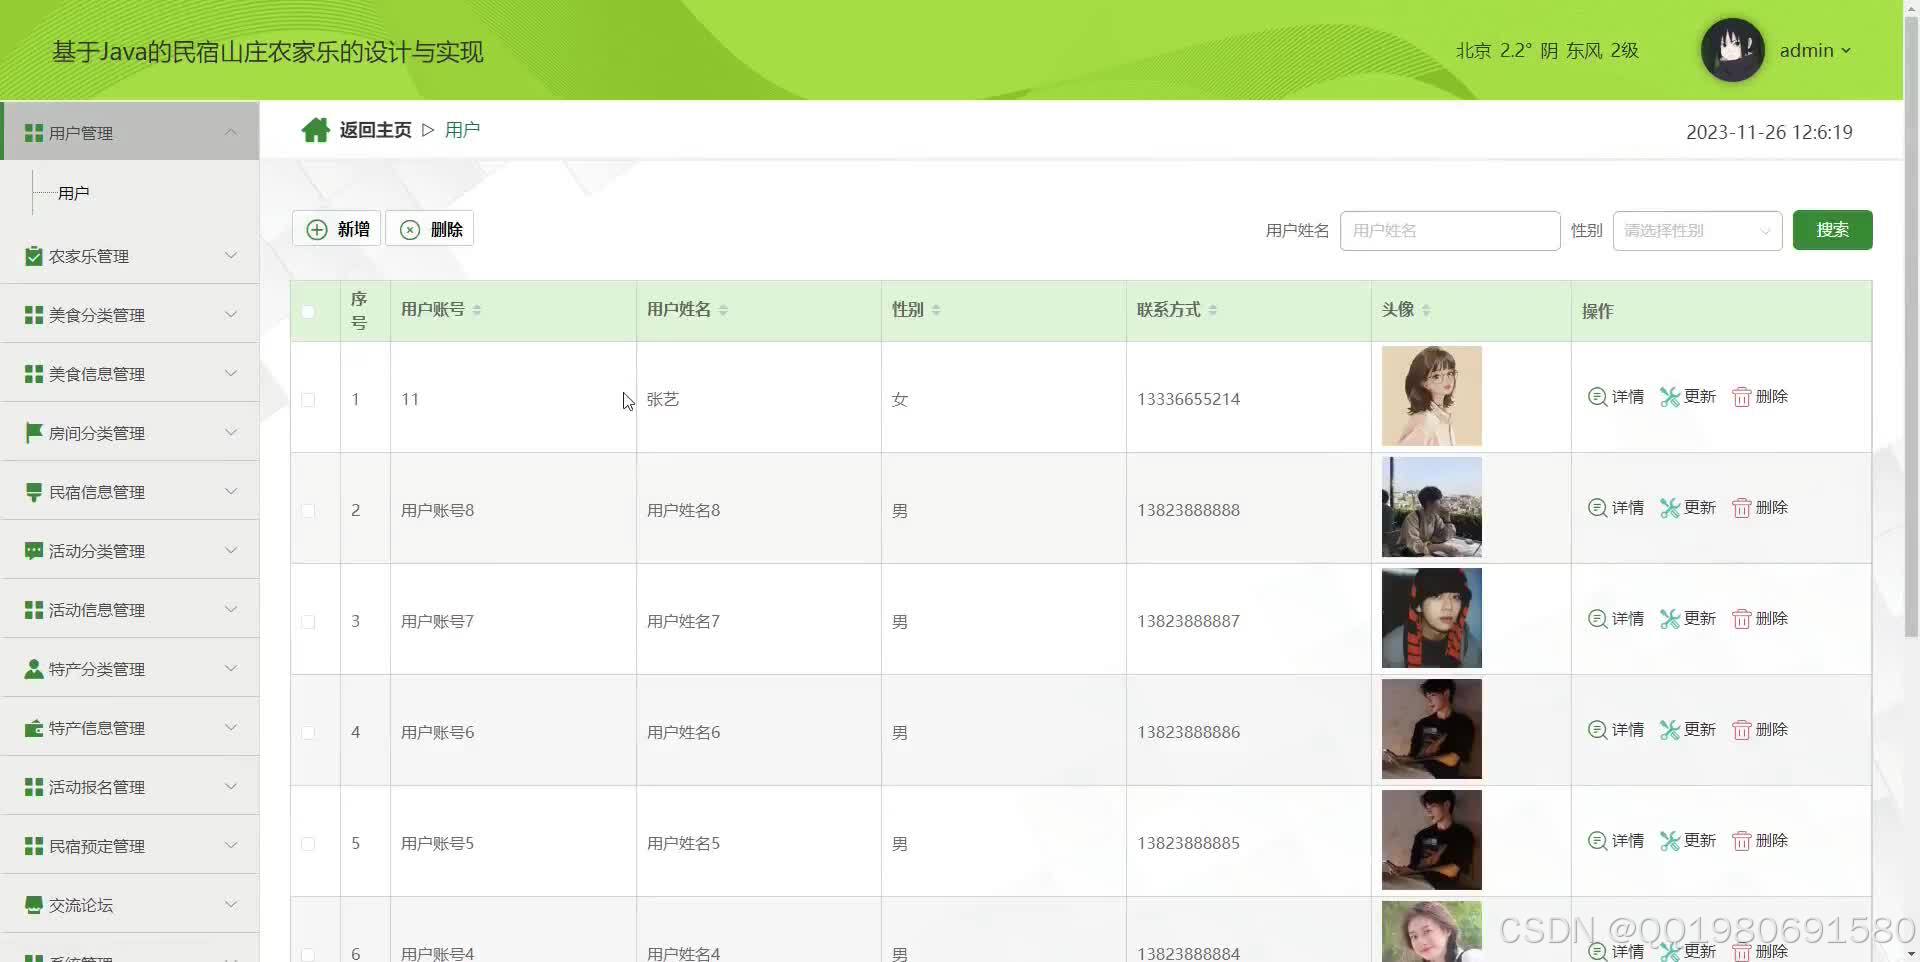Expand the 民宿信息管理 chevron
This screenshot has height=962, width=1920.
(231, 491)
